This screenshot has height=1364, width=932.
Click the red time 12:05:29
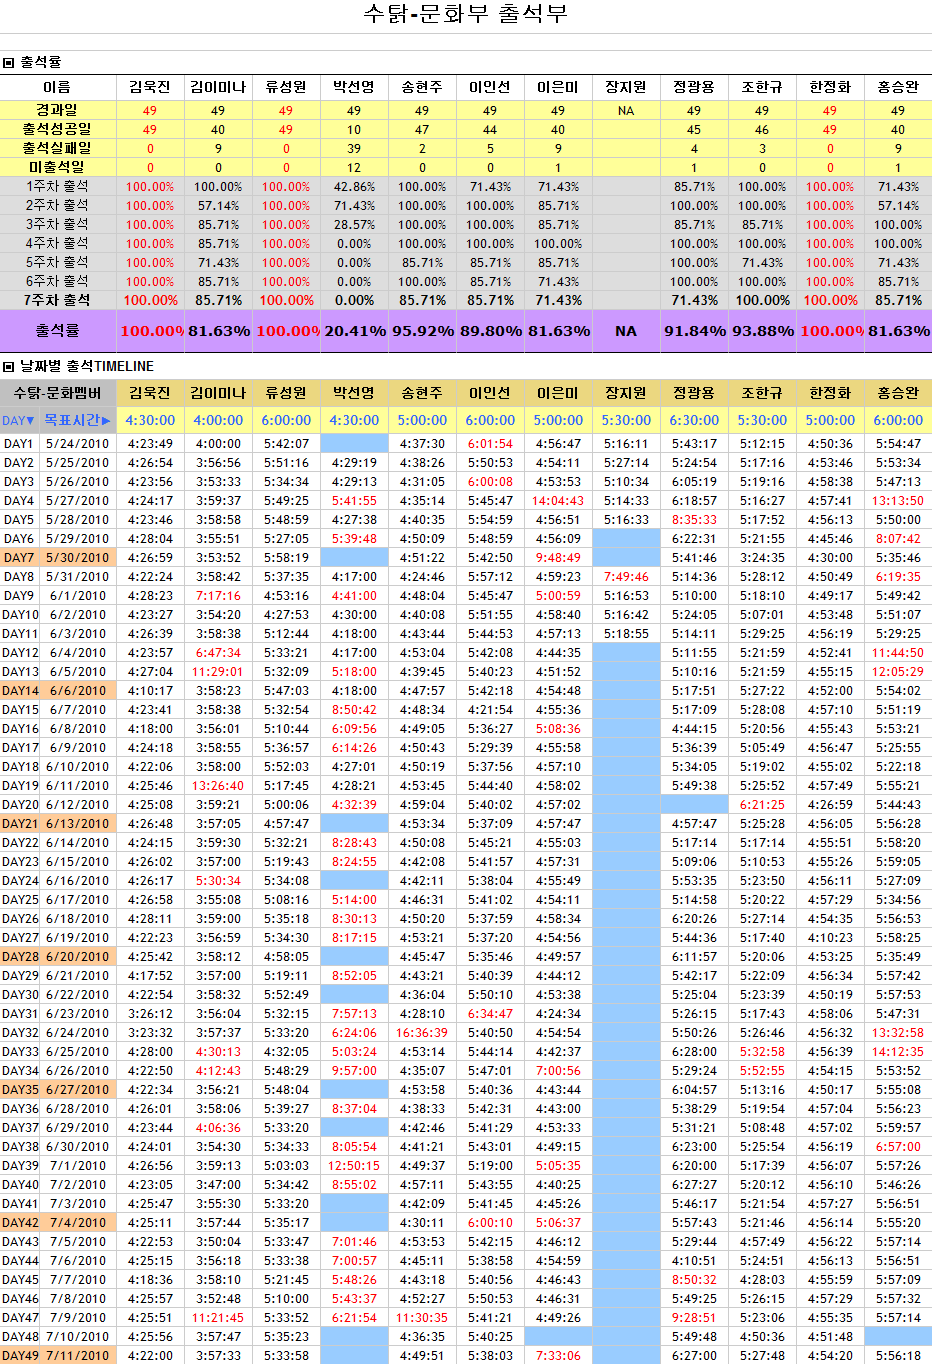click(x=898, y=672)
